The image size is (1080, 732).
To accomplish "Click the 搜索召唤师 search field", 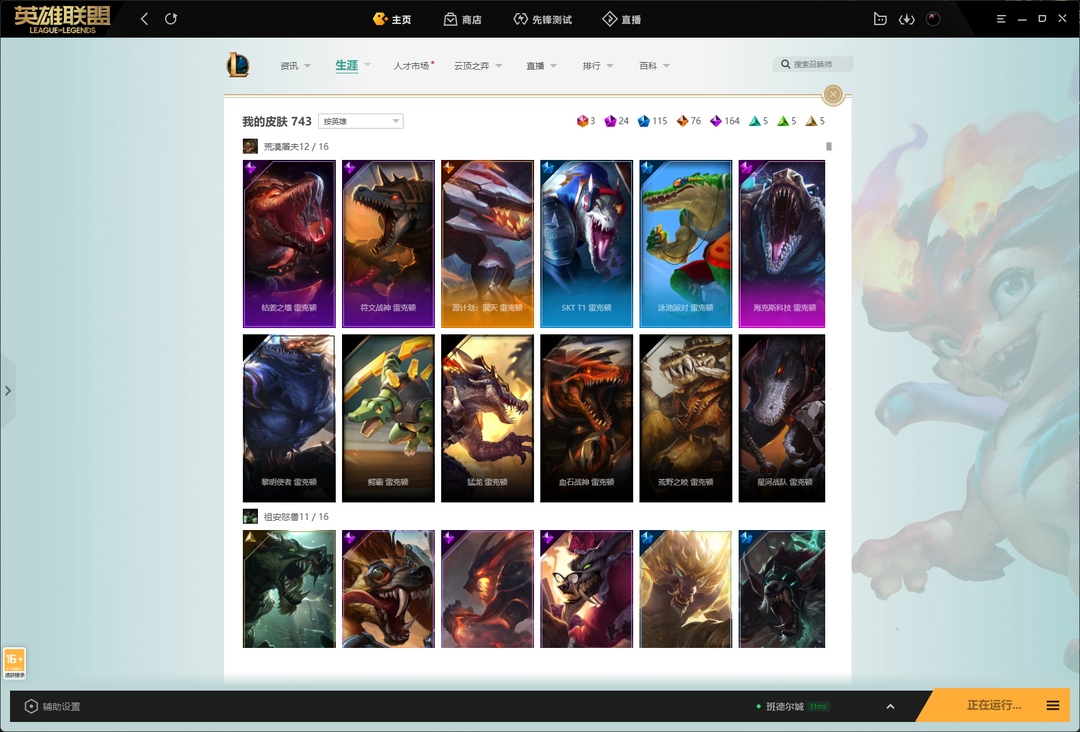I will coord(813,64).
